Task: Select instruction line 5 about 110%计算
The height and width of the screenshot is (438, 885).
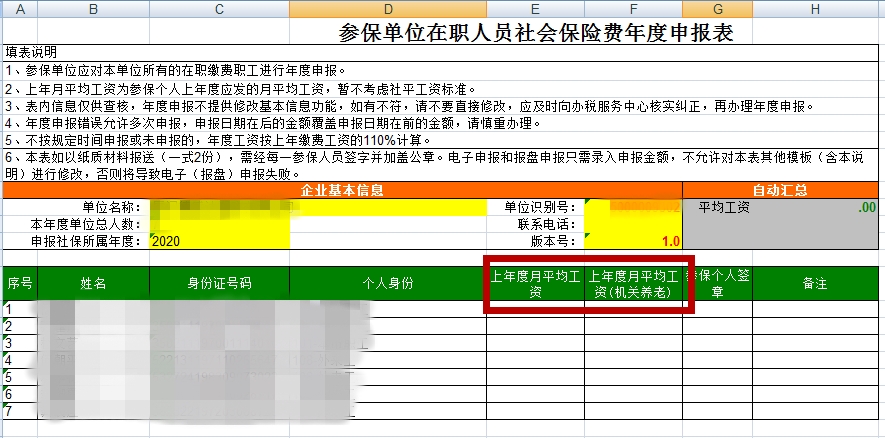Action: pyautogui.click(x=441, y=139)
